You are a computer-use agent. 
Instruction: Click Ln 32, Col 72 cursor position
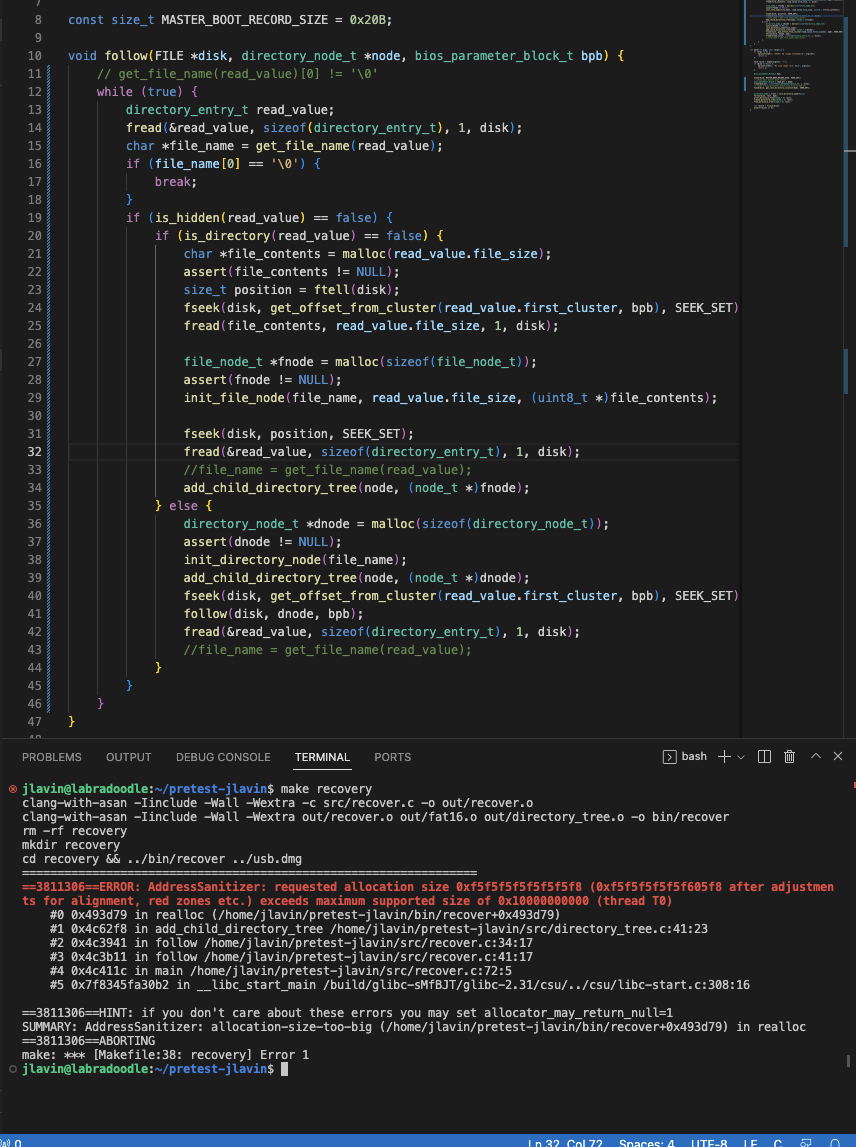564,1142
